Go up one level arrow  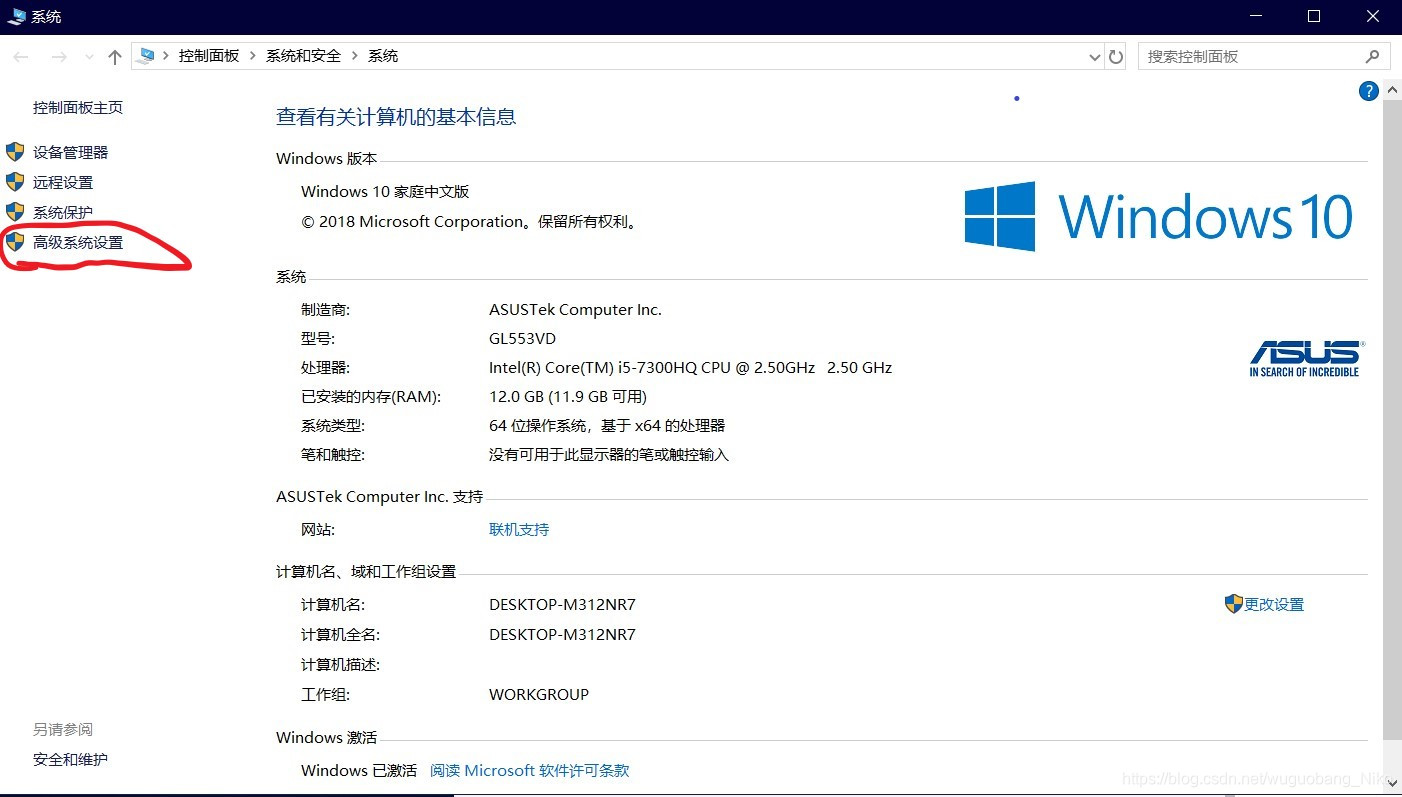coord(115,57)
